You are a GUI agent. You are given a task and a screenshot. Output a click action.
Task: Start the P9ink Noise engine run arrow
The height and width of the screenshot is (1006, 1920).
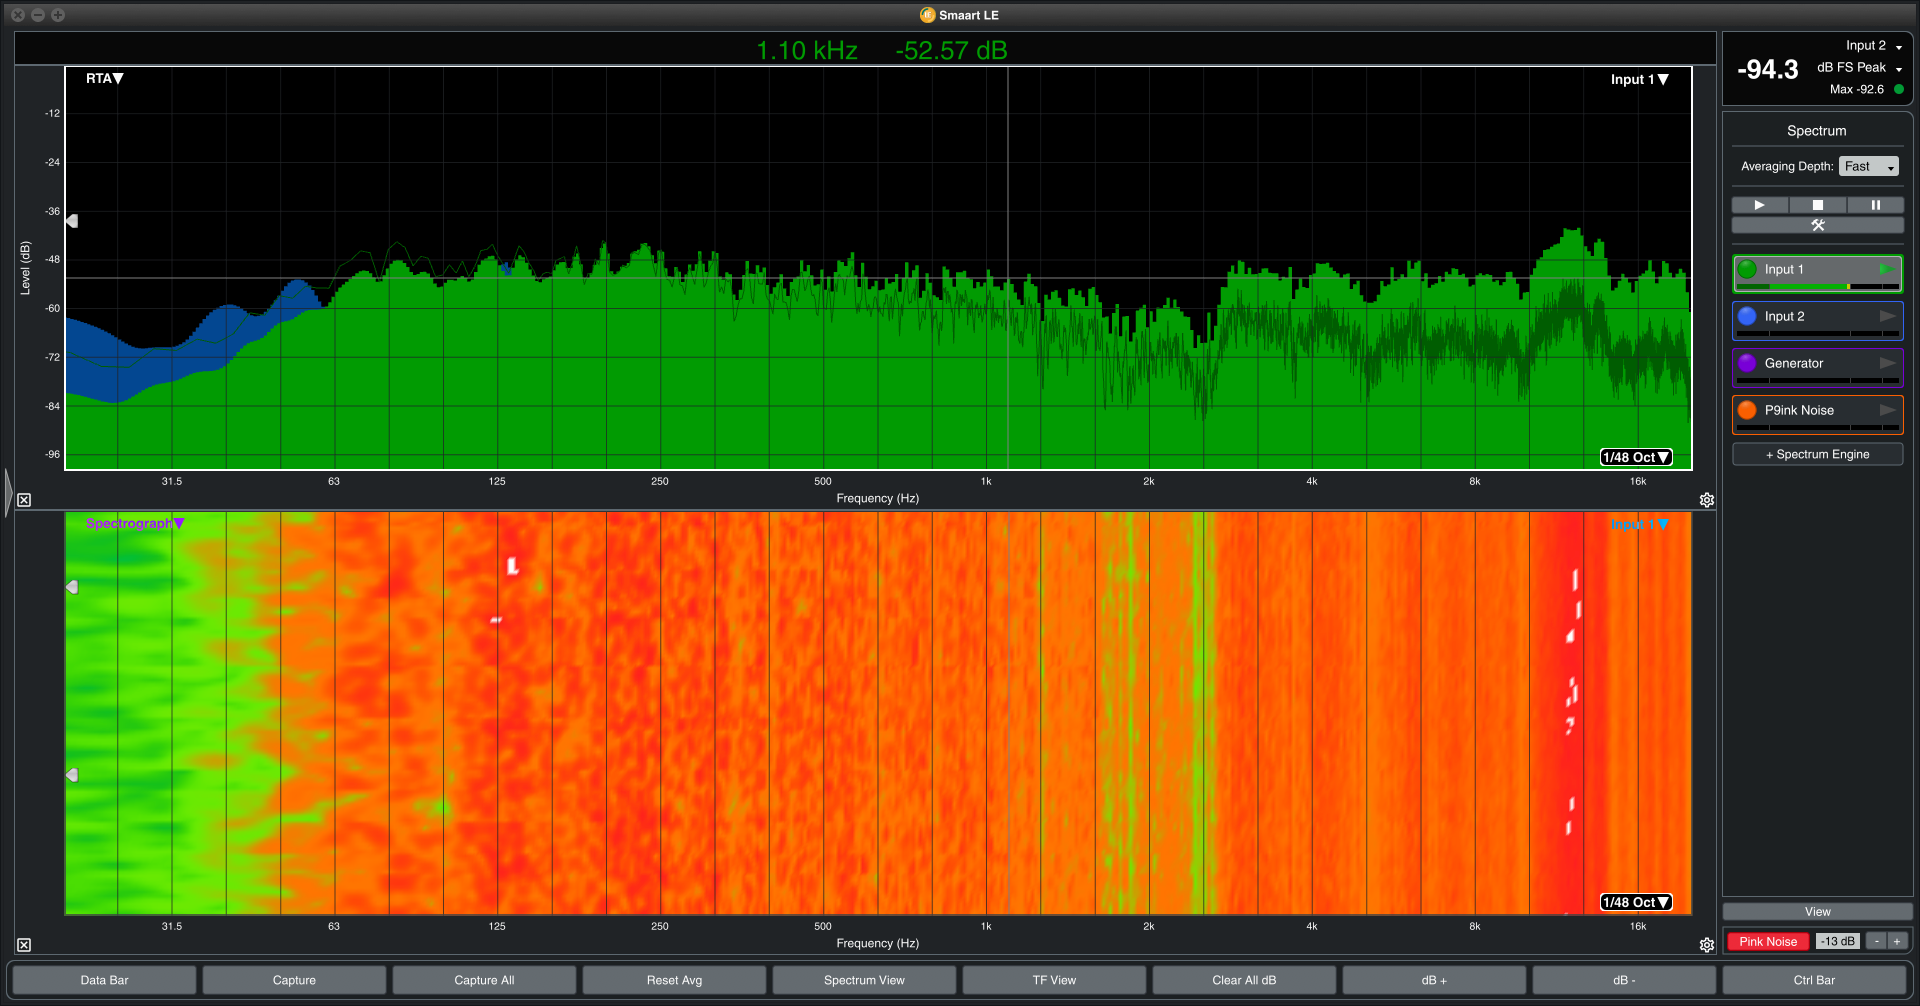[1888, 410]
